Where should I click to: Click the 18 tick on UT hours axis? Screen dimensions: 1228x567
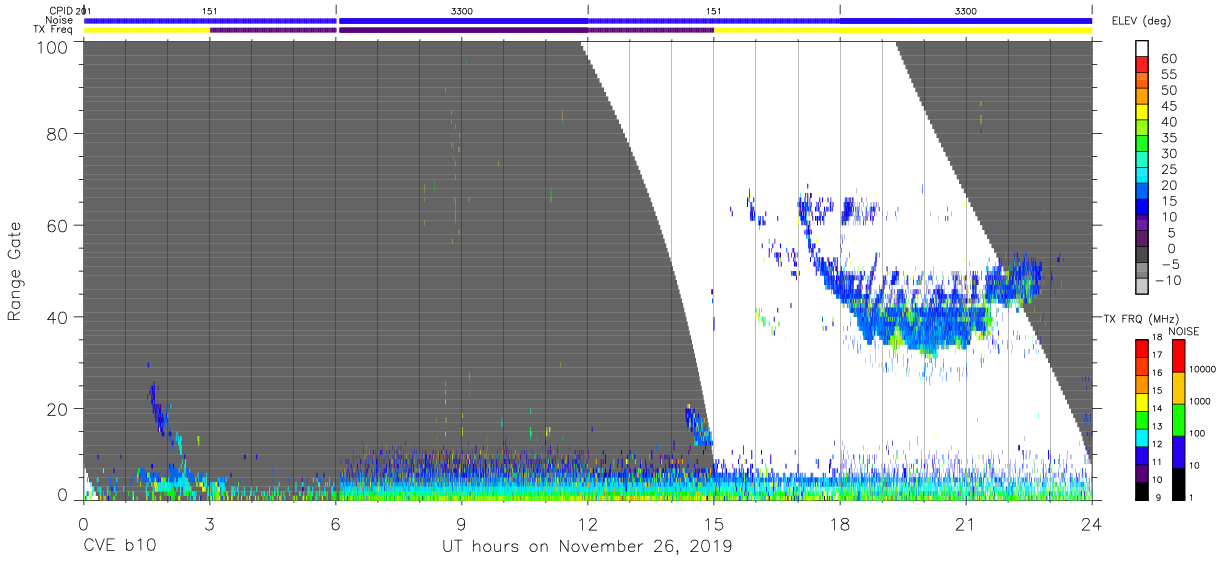pos(840,523)
